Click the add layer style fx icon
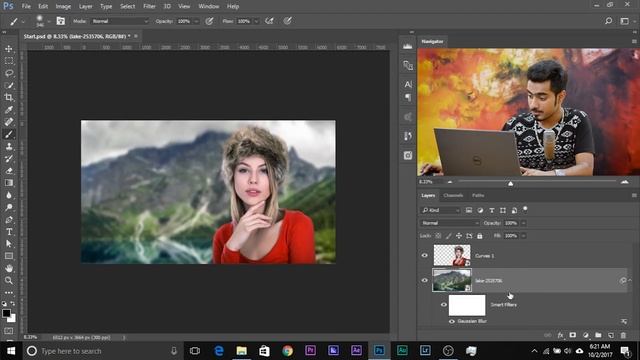The image size is (640, 360). tap(560, 335)
